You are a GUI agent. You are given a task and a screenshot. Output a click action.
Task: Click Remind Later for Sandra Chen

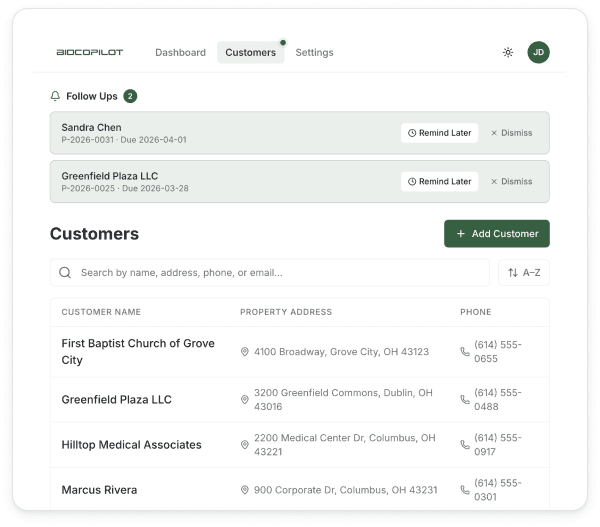coord(440,133)
